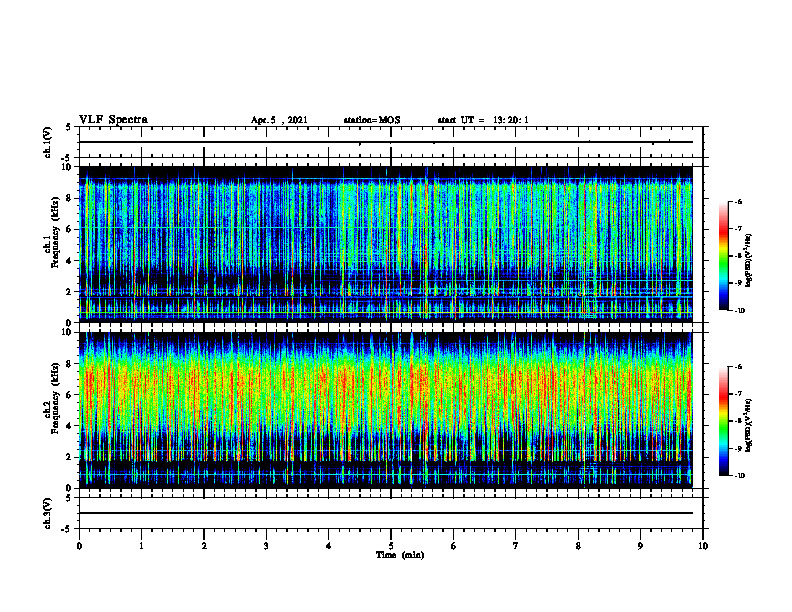Click the "8" kHz tick on ch.1 frequency axis
Screen dimensions: 792x612
click(70, 198)
